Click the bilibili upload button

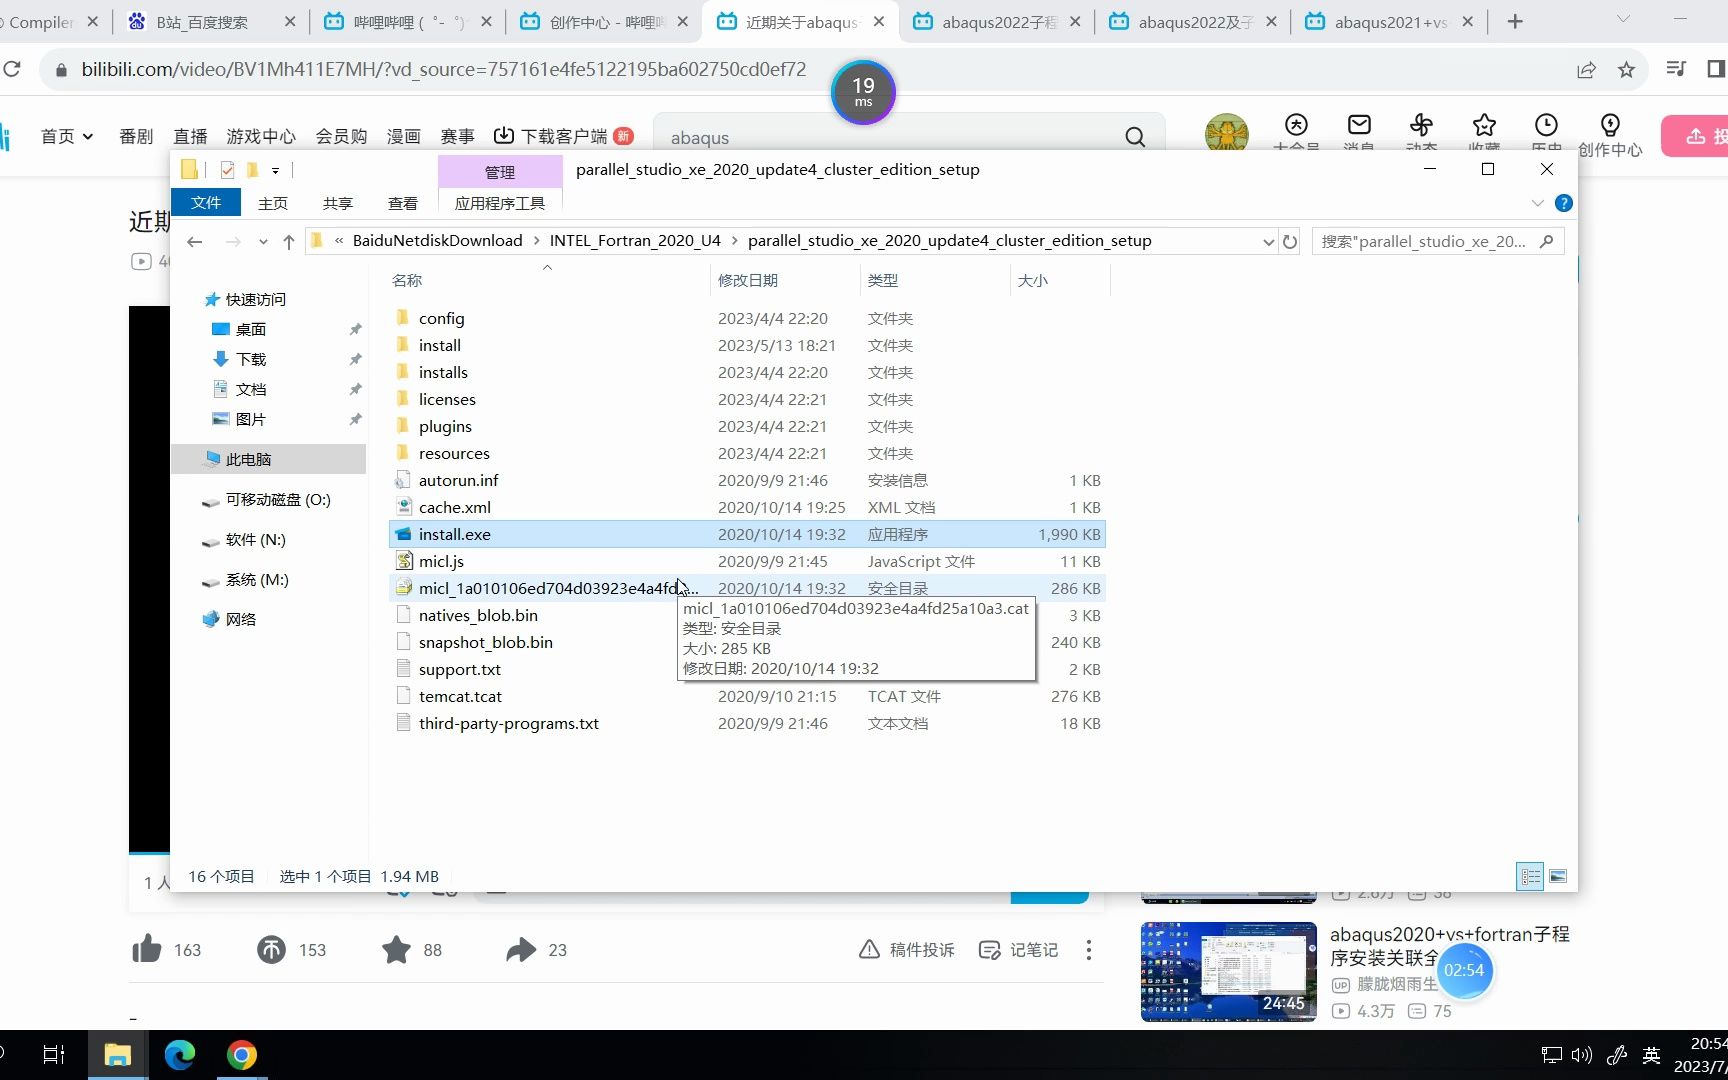click(x=1696, y=136)
